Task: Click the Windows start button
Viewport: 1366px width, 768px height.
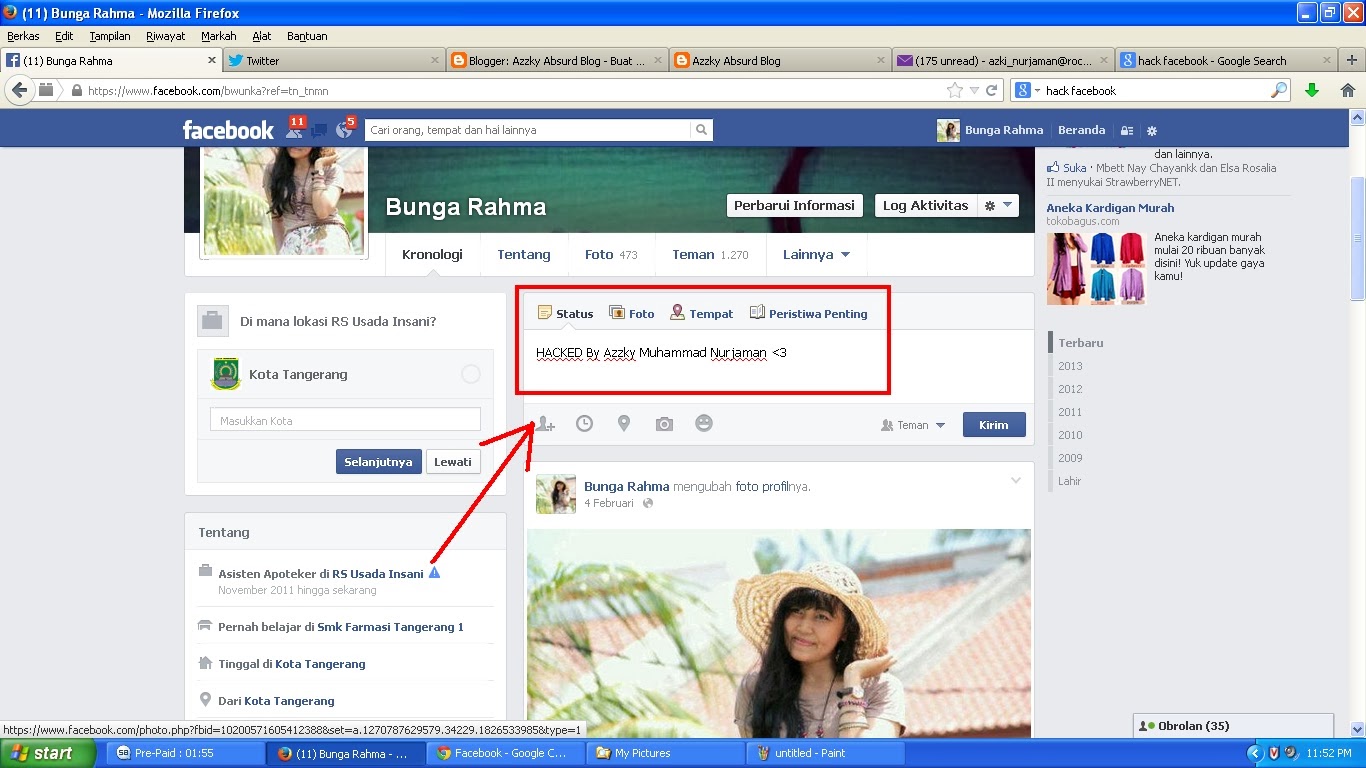Action: coord(48,753)
